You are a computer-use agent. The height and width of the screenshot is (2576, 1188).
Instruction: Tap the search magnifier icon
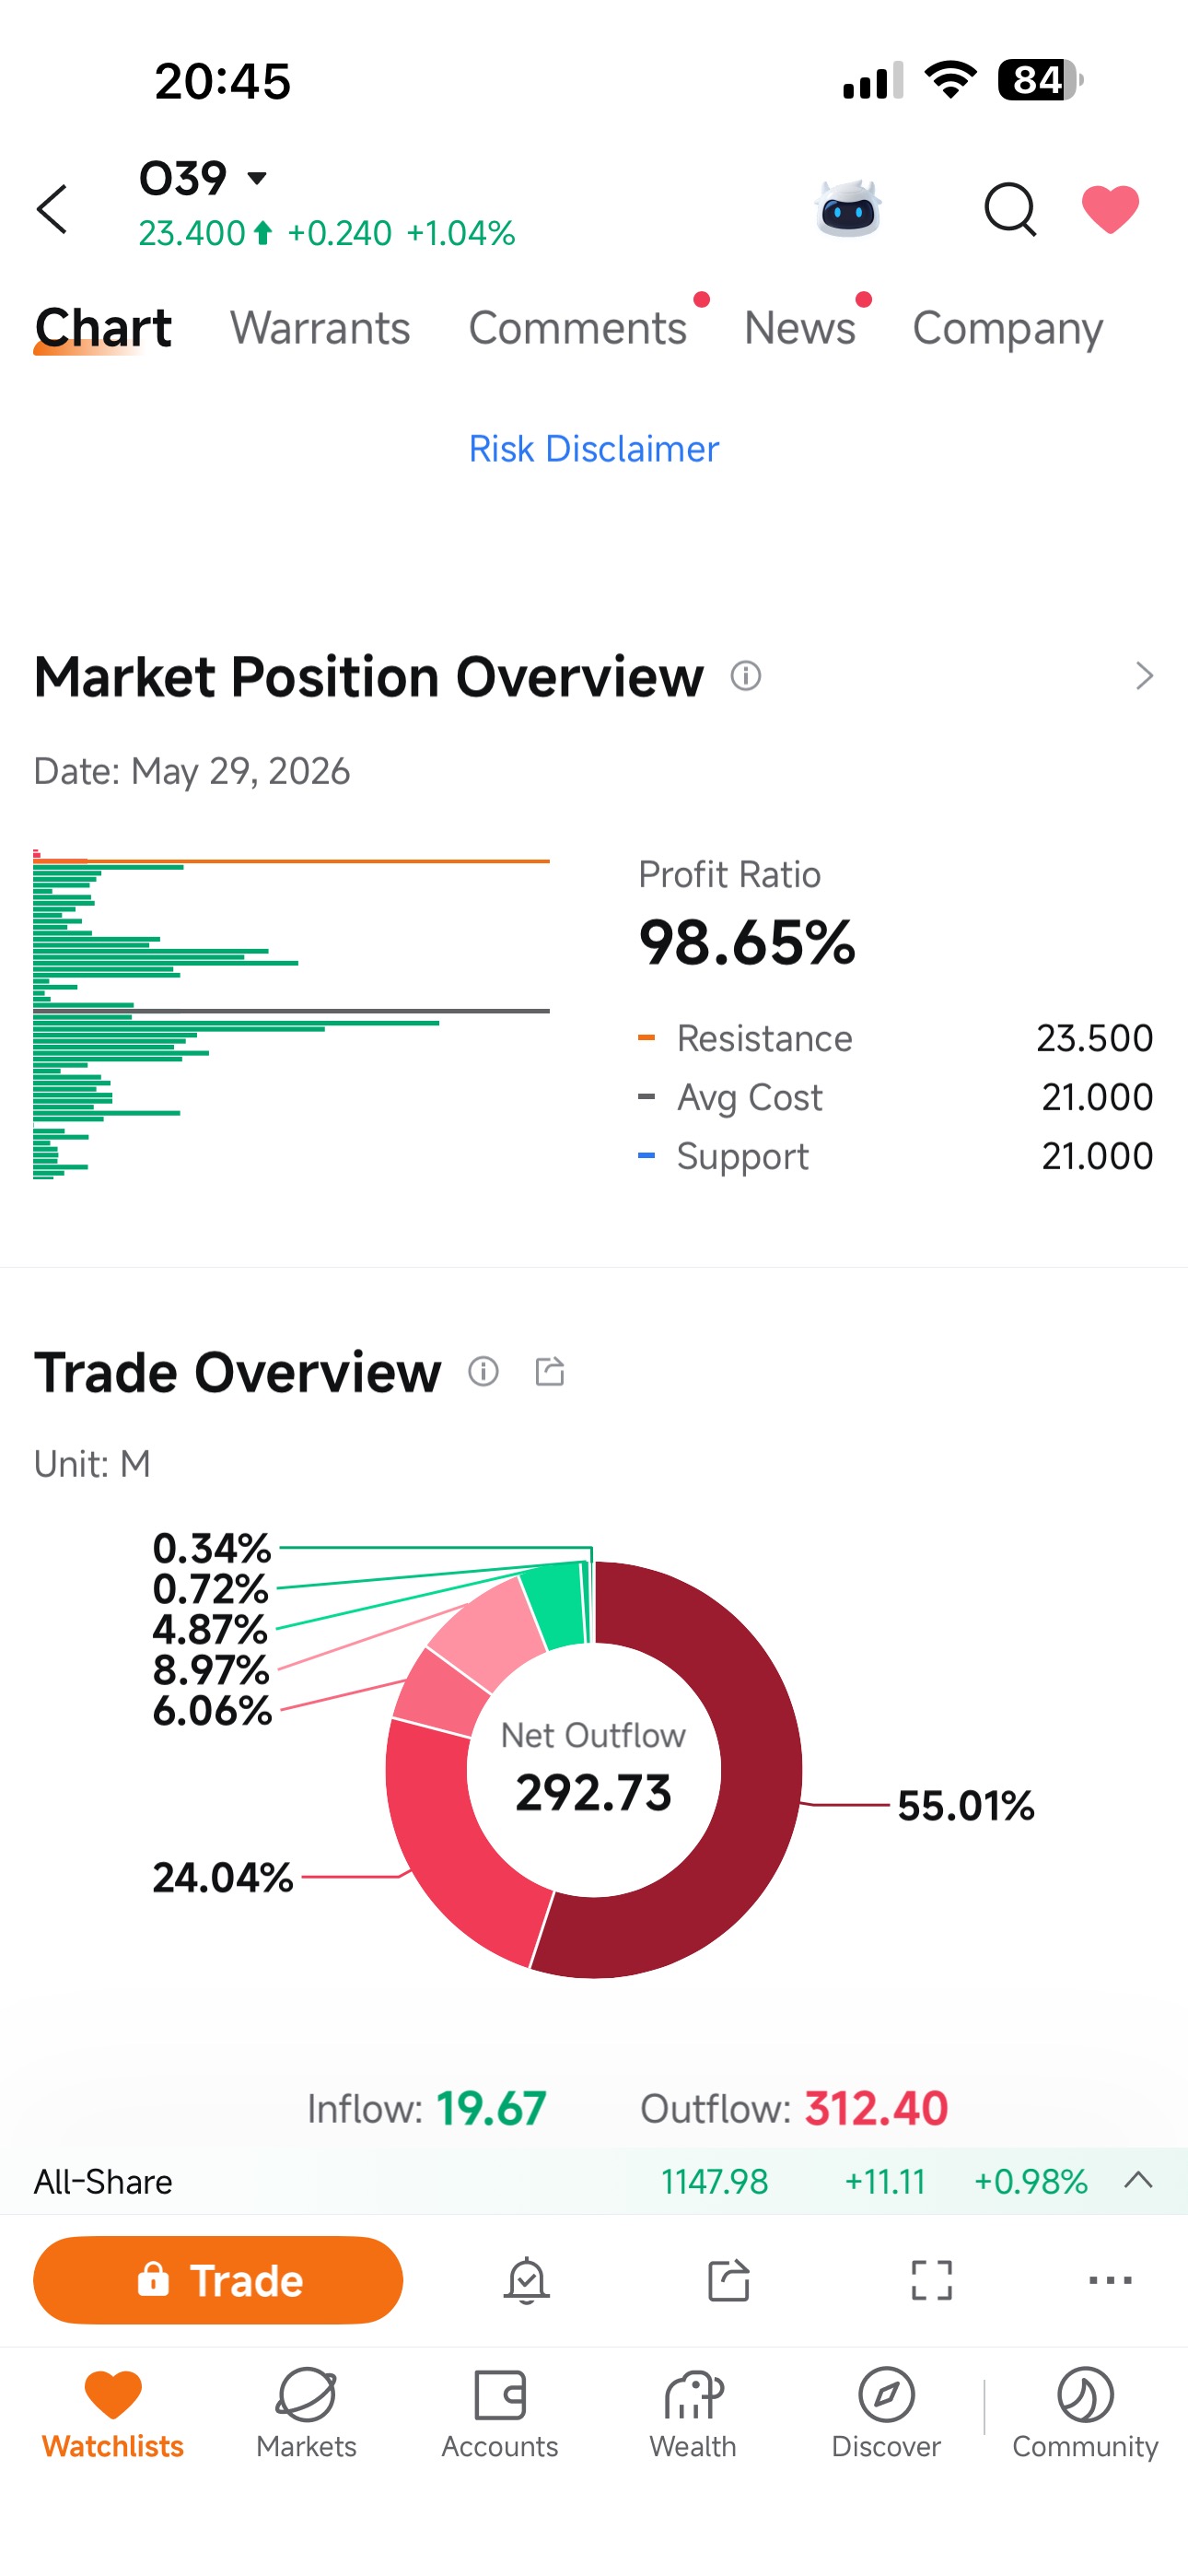(1010, 209)
